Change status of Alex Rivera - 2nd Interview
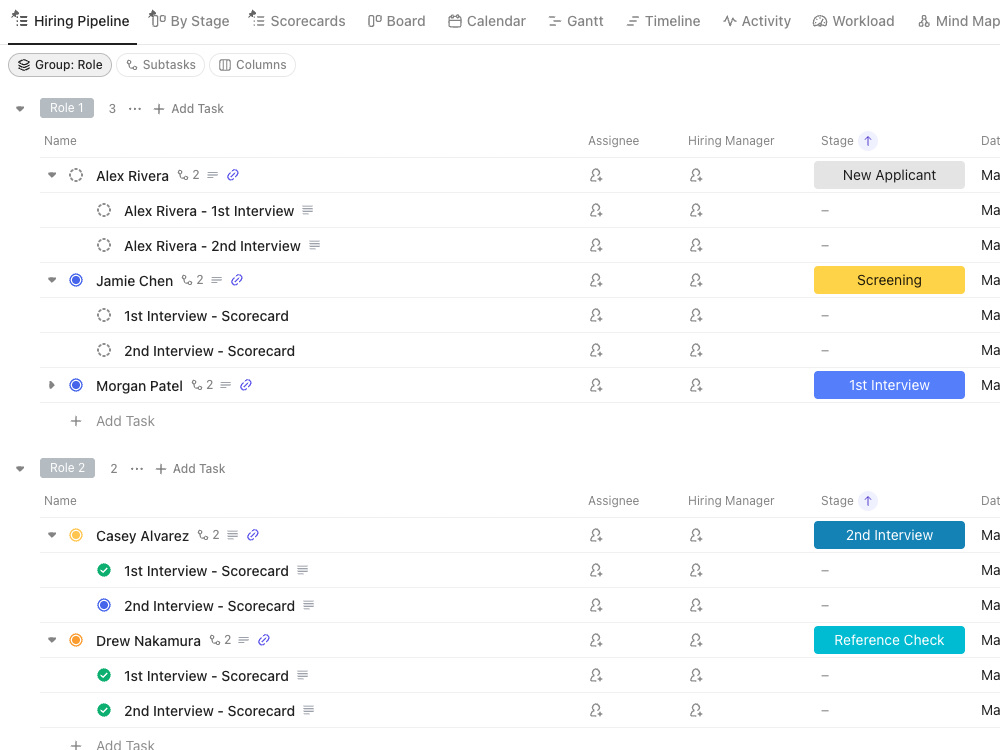 pyautogui.click(x=104, y=245)
